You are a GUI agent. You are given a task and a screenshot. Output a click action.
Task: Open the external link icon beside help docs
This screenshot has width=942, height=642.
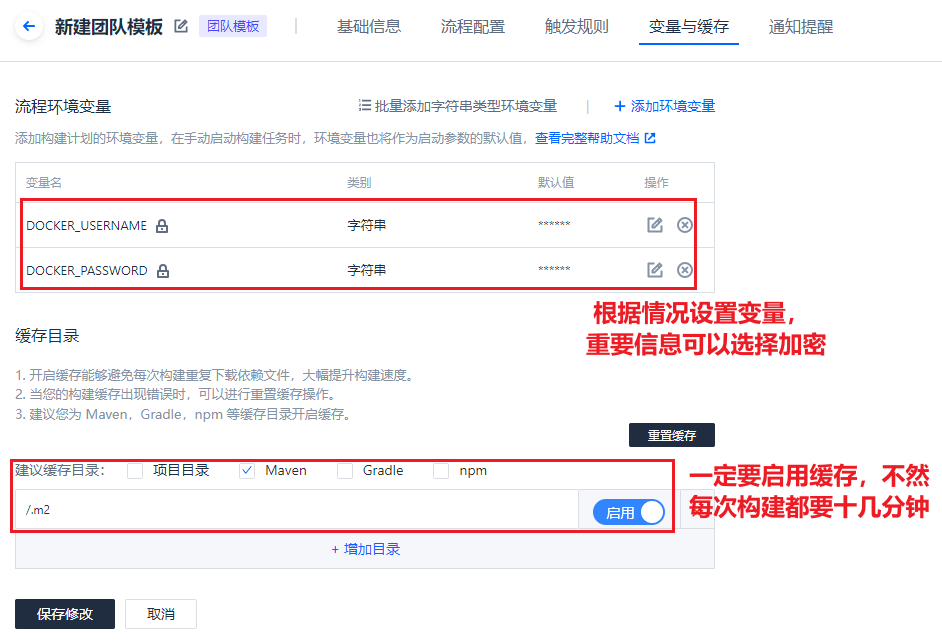tap(650, 138)
